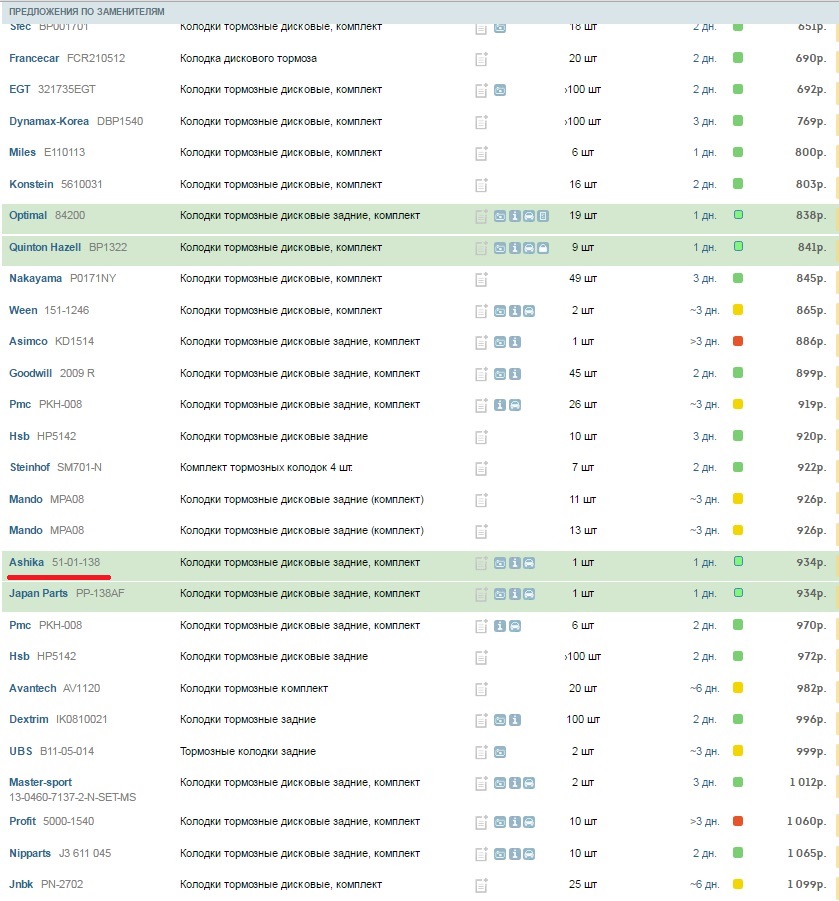
Task: Open car applicability icon for Profit 5000-1540
Action: point(529,822)
